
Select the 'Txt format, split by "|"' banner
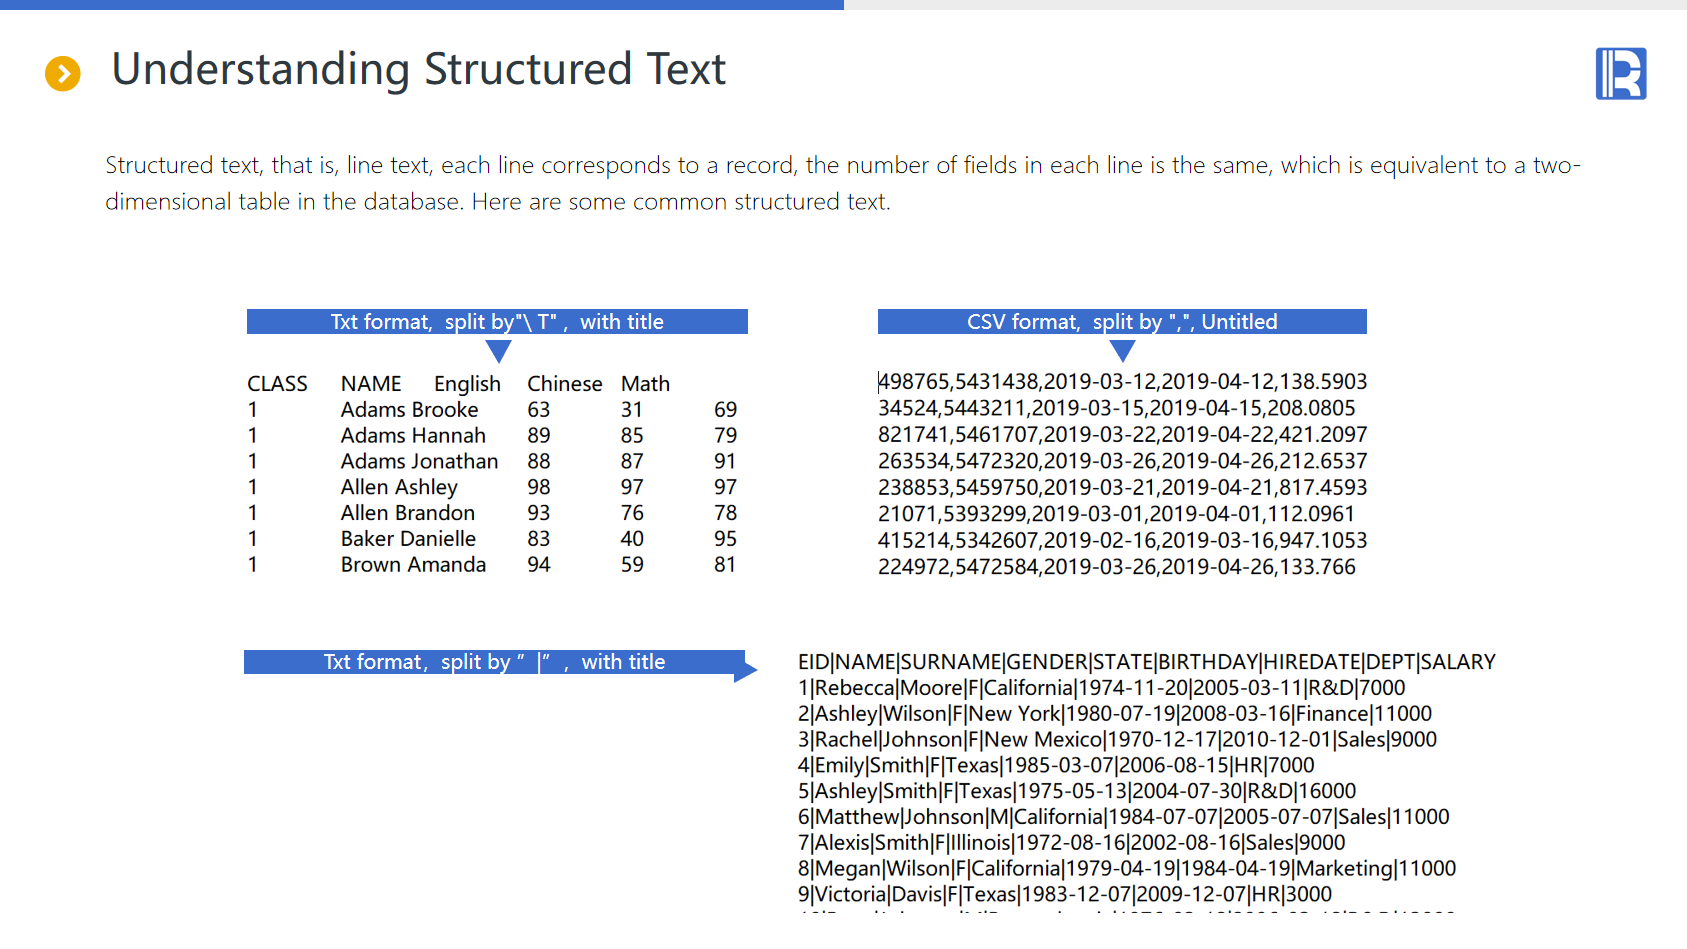click(x=493, y=662)
